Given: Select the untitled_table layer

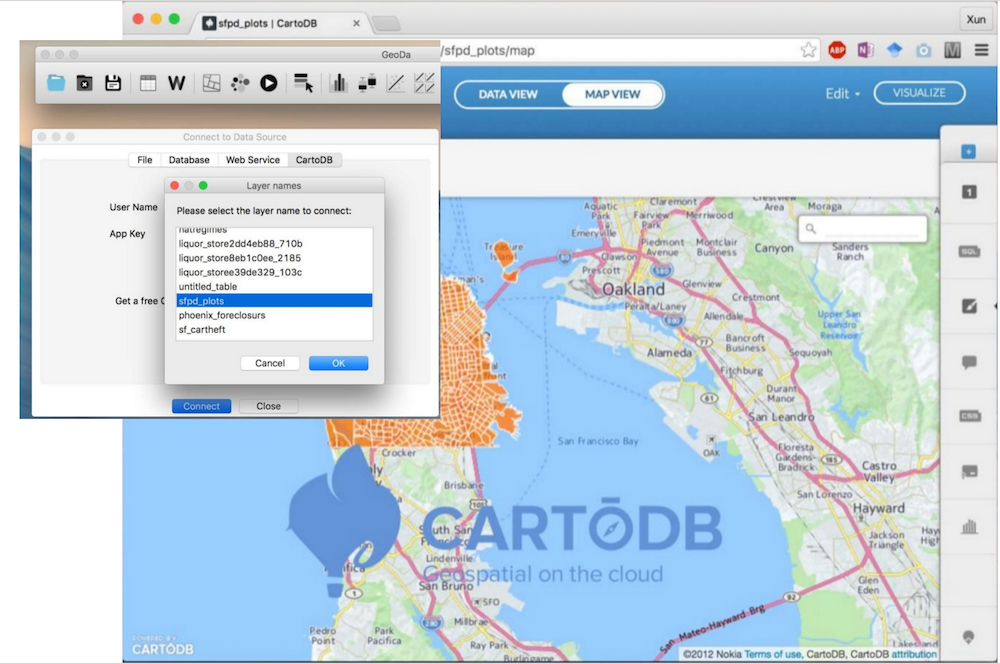Looking at the screenshot, I should (274, 286).
